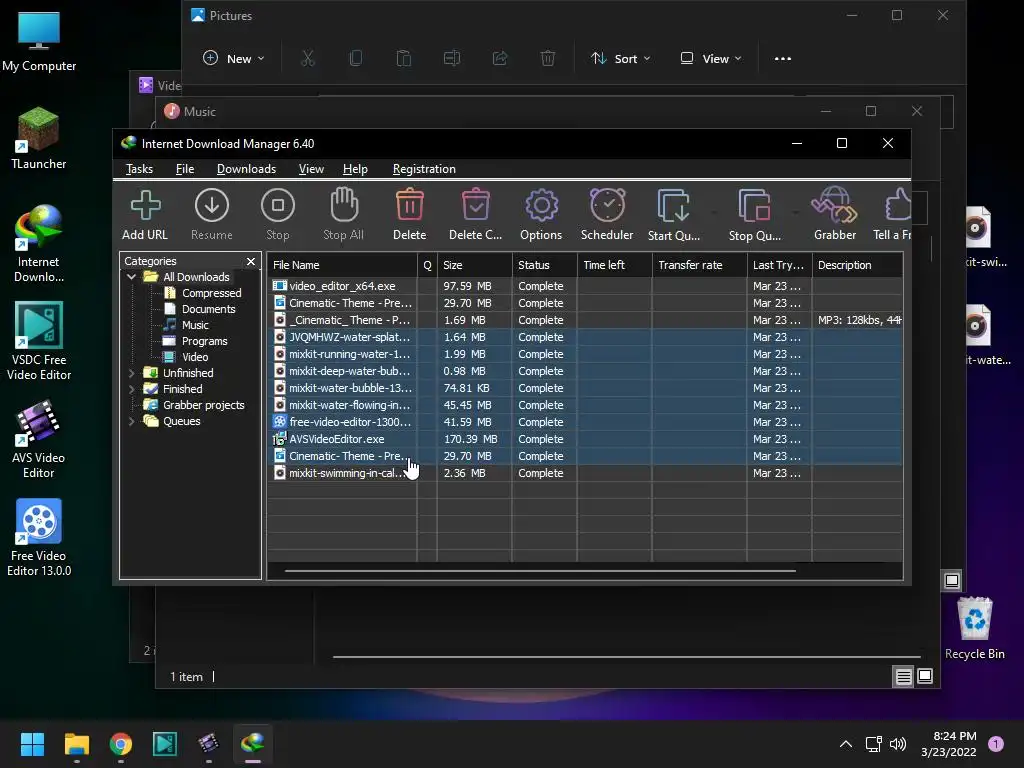Sort the list by Size column
The image size is (1024, 768).
[x=475, y=265]
